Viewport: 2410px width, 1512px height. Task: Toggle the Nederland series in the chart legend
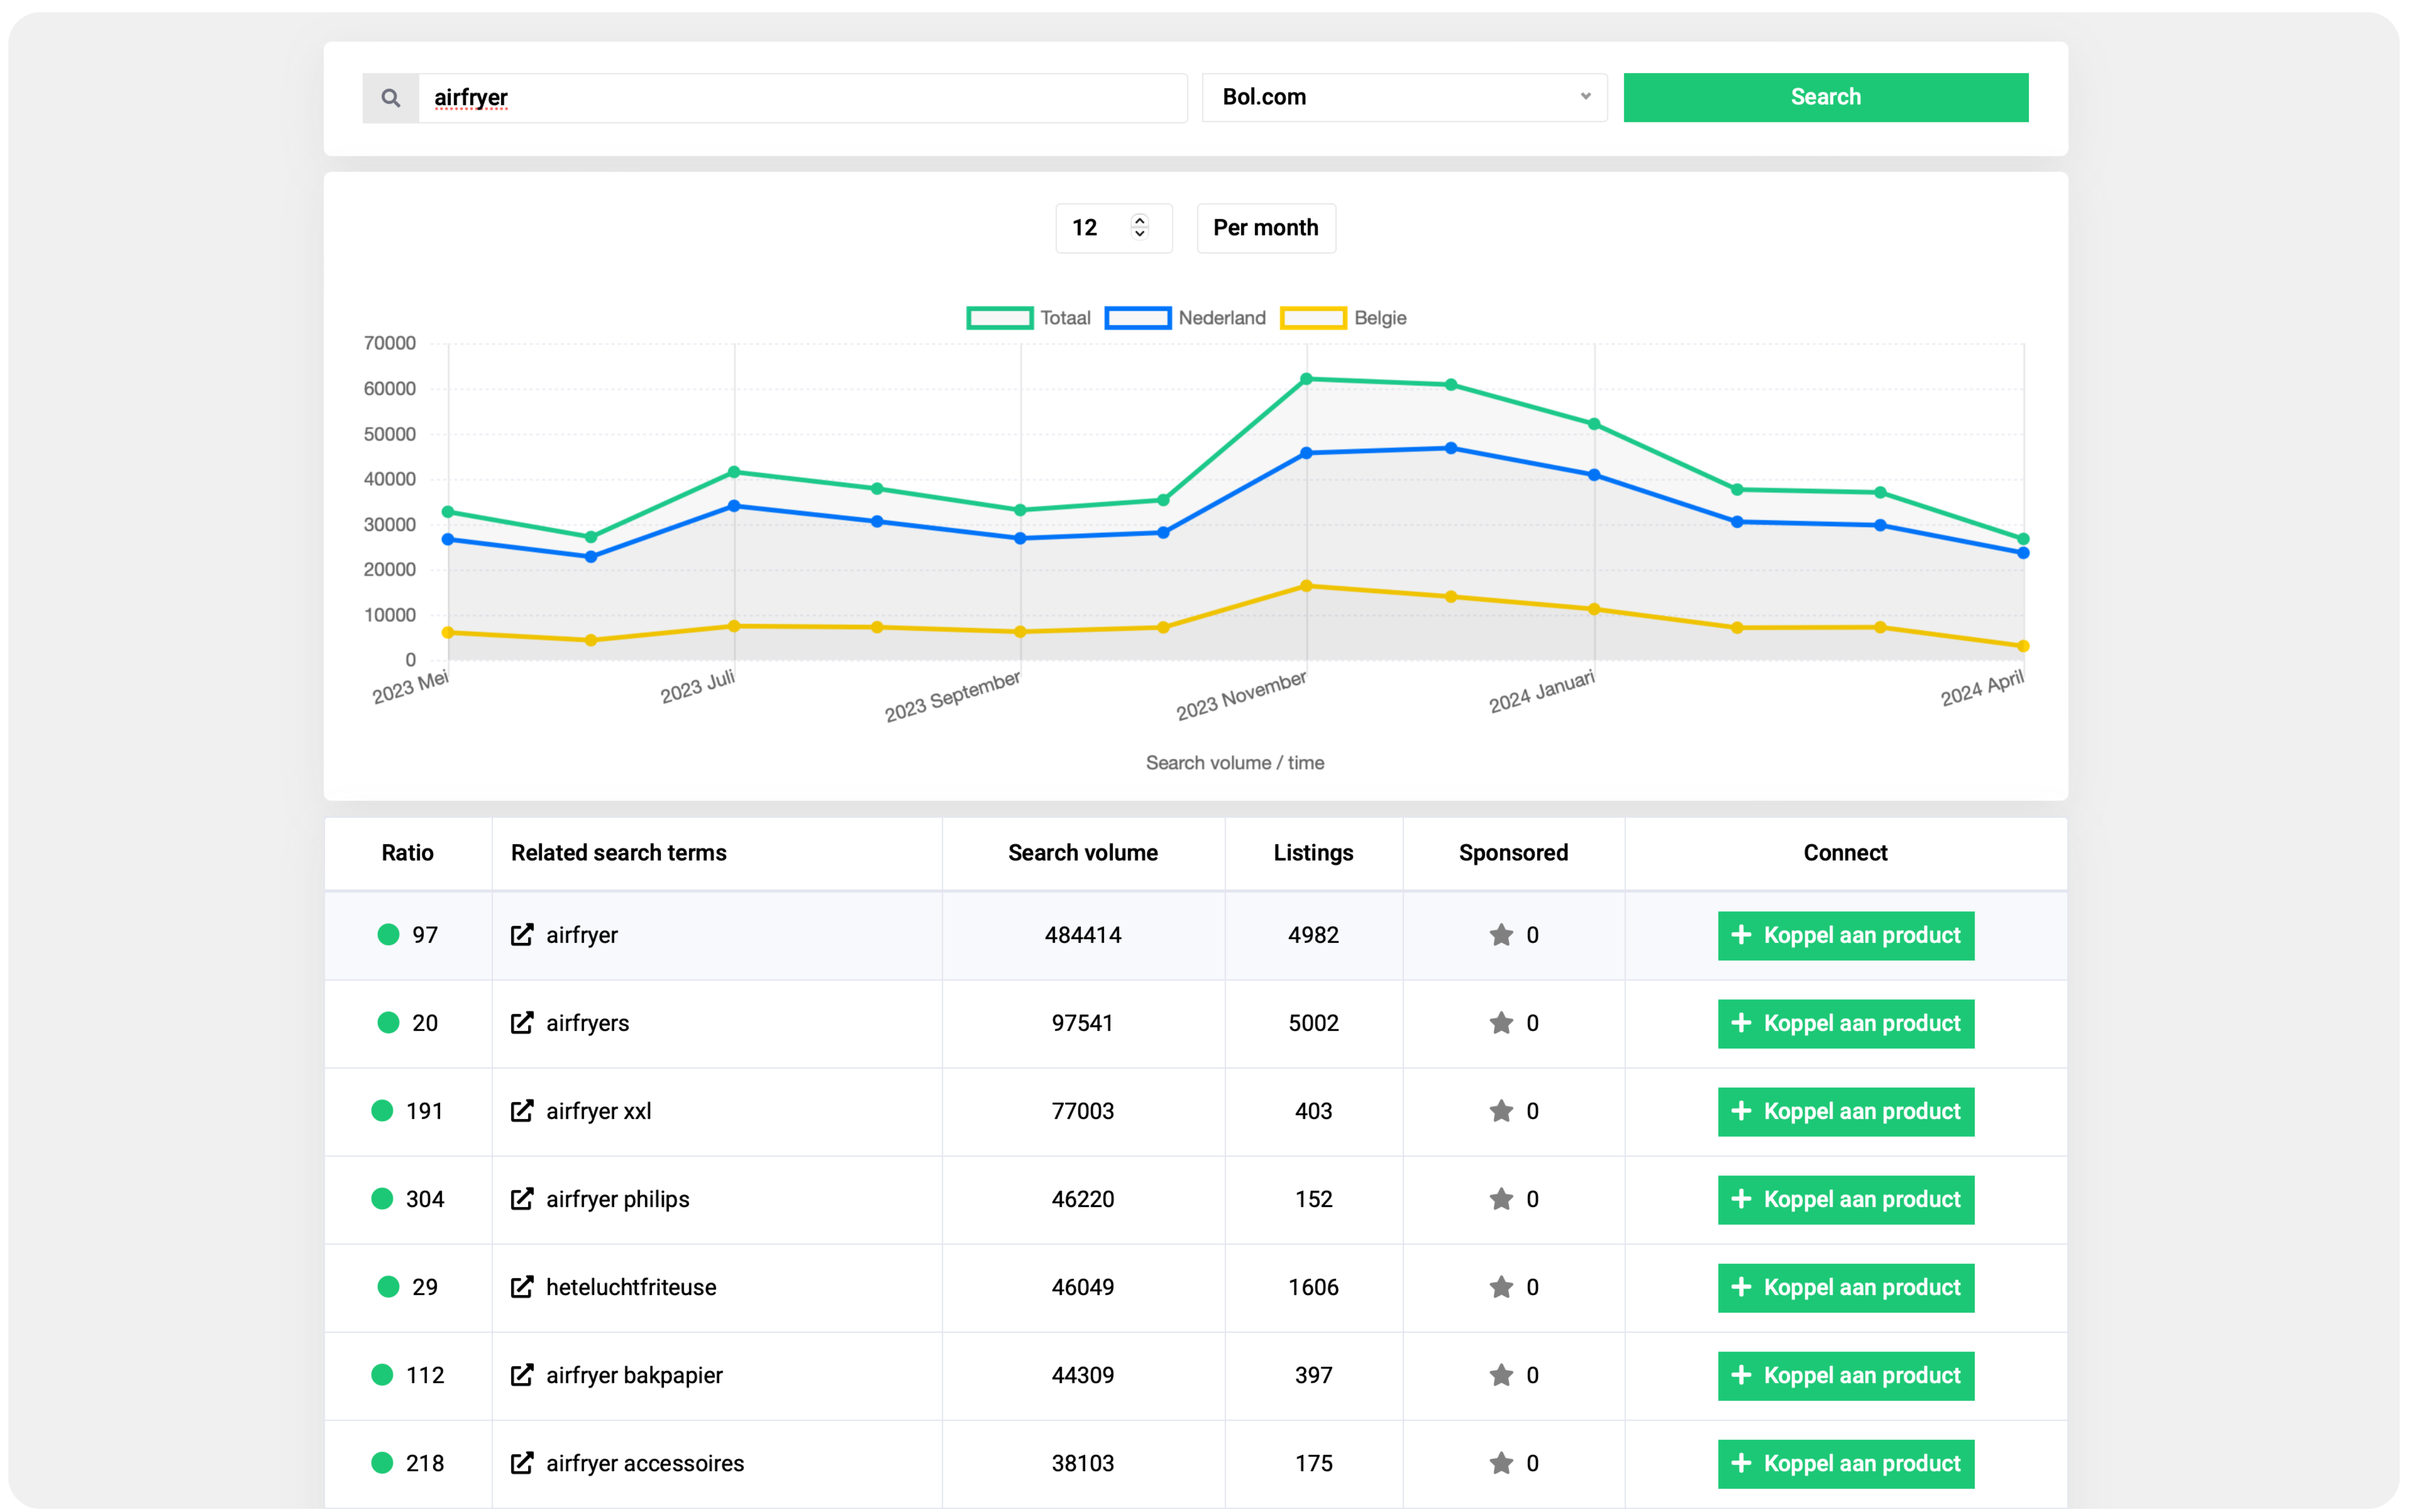click(x=1185, y=318)
